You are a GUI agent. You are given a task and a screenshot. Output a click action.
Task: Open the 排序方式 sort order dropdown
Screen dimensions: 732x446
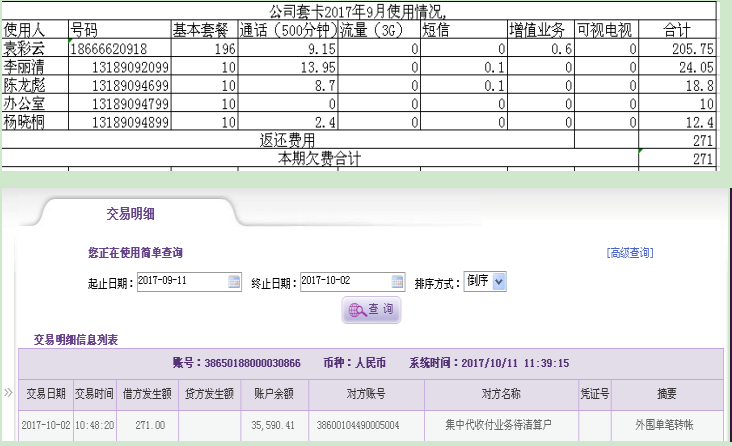point(499,282)
